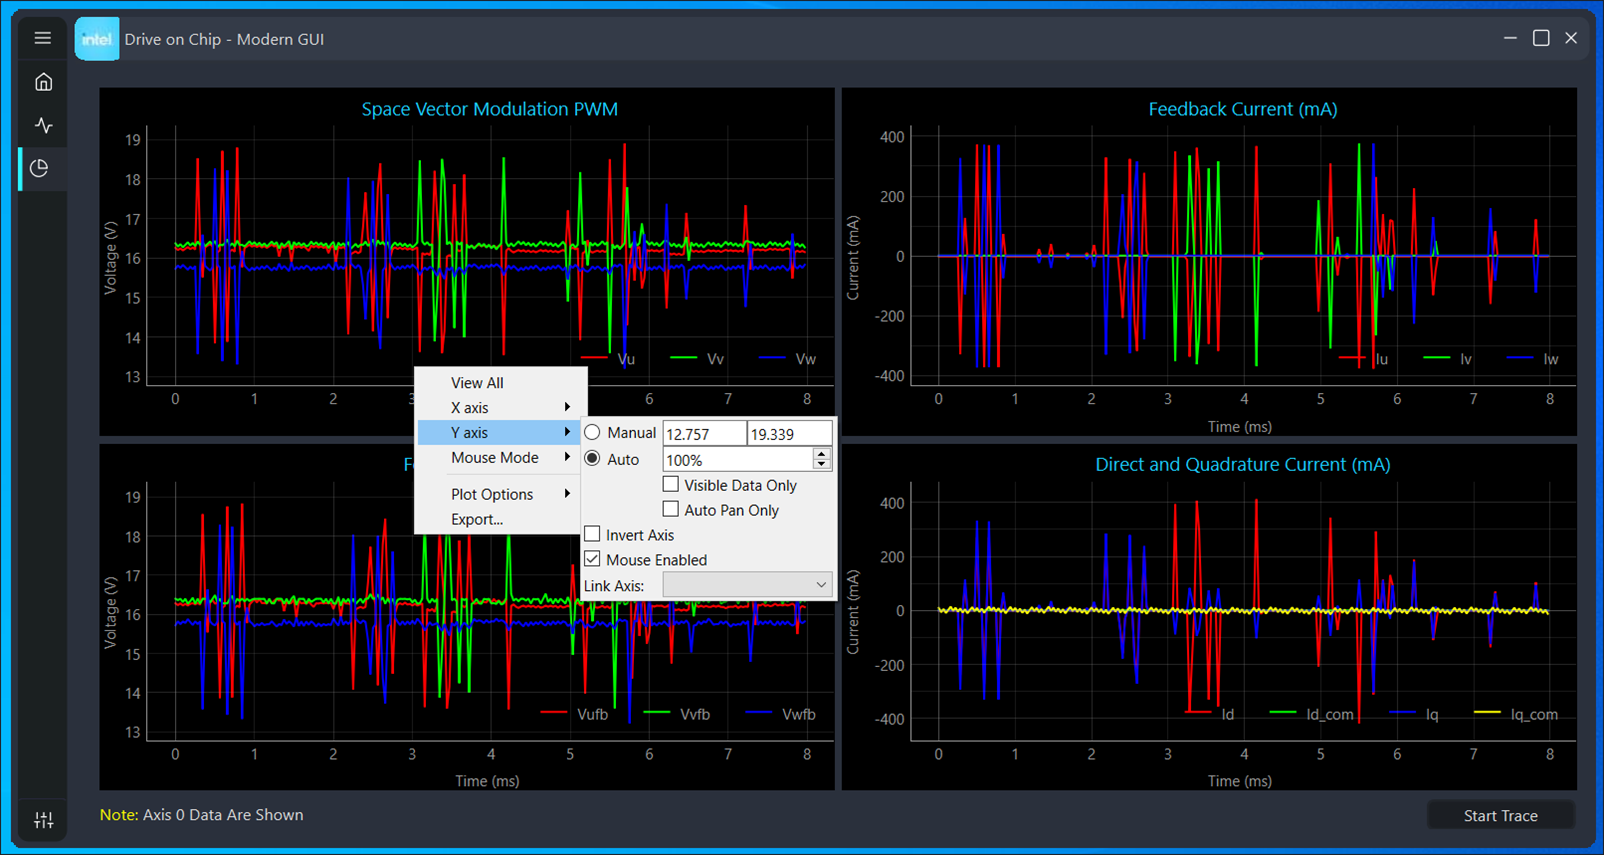Open the sliders settings icon at bottom

(43, 820)
